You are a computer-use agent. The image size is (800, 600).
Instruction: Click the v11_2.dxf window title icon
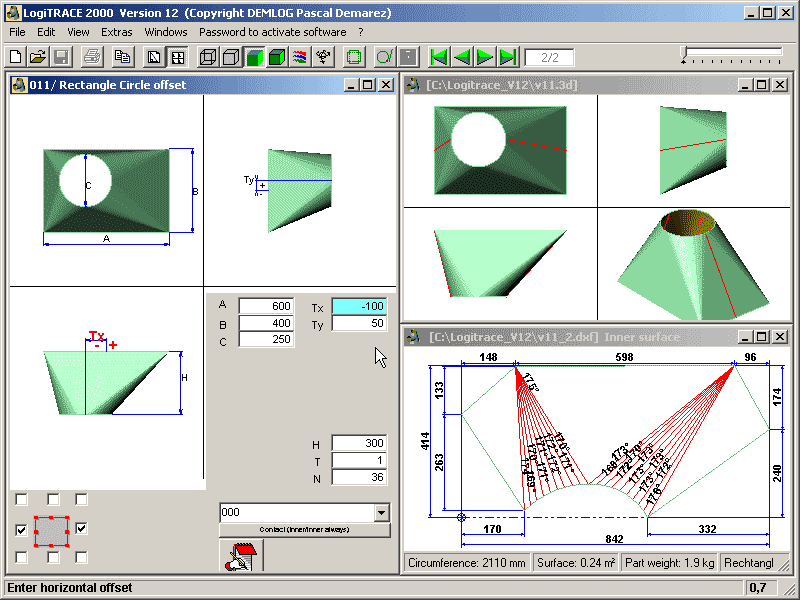[x=414, y=337]
